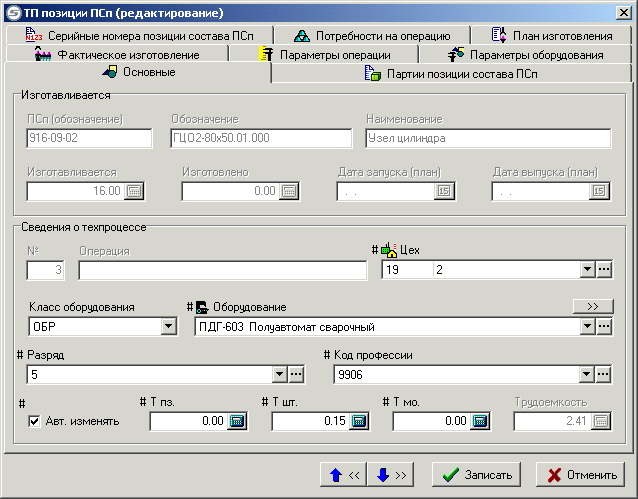Expand the Оборудование dropdown list
The width and height of the screenshot is (638, 499).
click(586, 326)
